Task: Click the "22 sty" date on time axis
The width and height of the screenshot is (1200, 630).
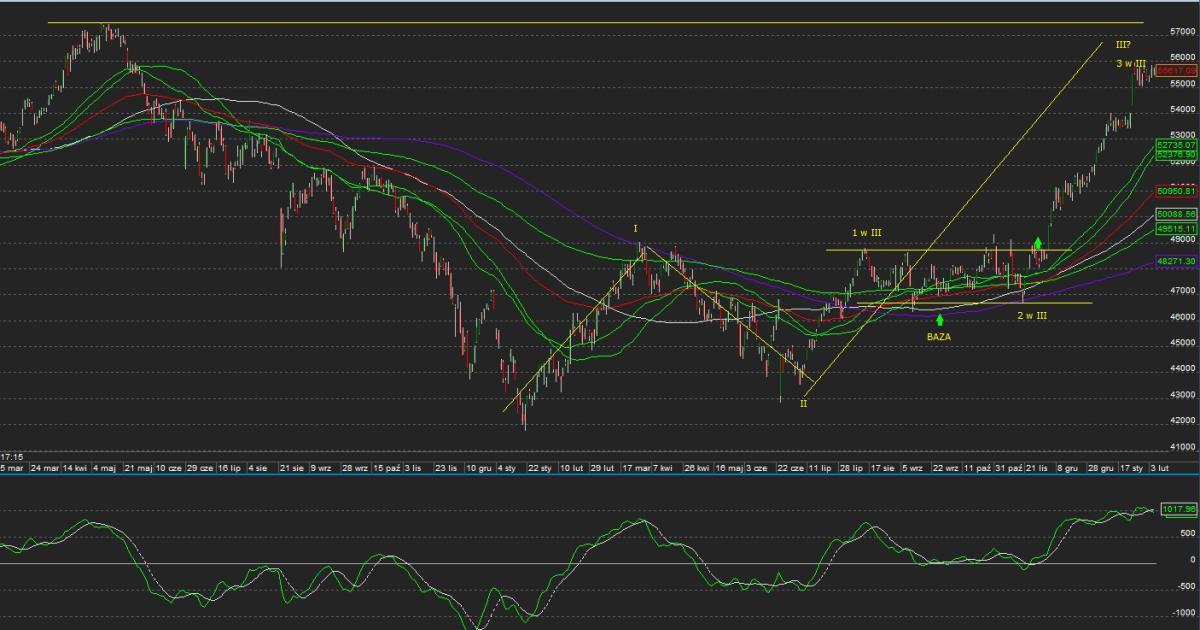Action: click(541, 467)
